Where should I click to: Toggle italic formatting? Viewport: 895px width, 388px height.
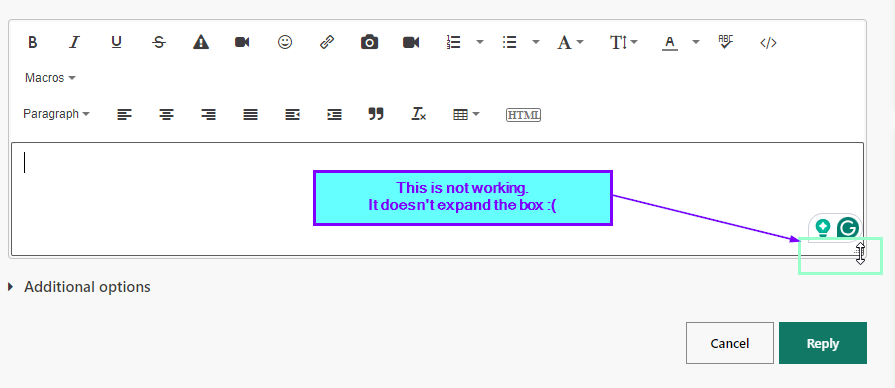pos(74,42)
